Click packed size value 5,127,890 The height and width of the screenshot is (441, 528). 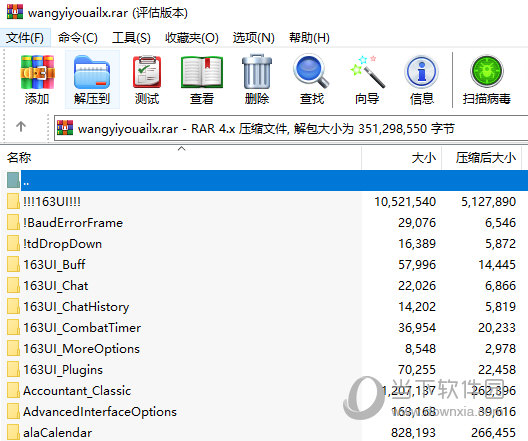(x=489, y=202)
